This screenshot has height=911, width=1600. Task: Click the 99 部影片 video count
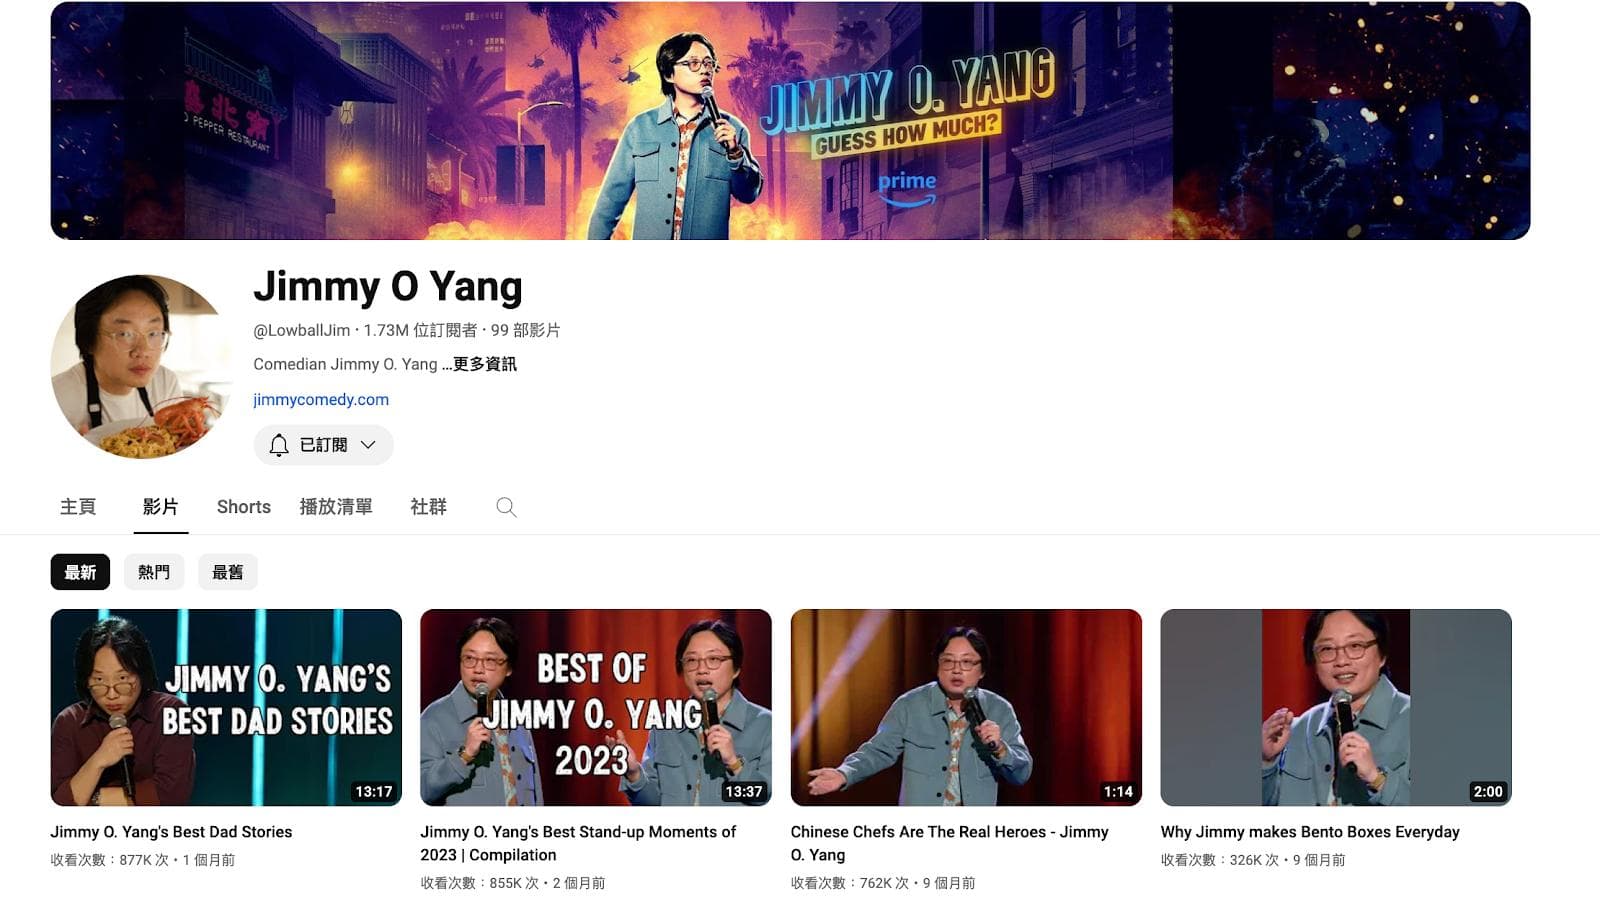[x=525, y=330]
